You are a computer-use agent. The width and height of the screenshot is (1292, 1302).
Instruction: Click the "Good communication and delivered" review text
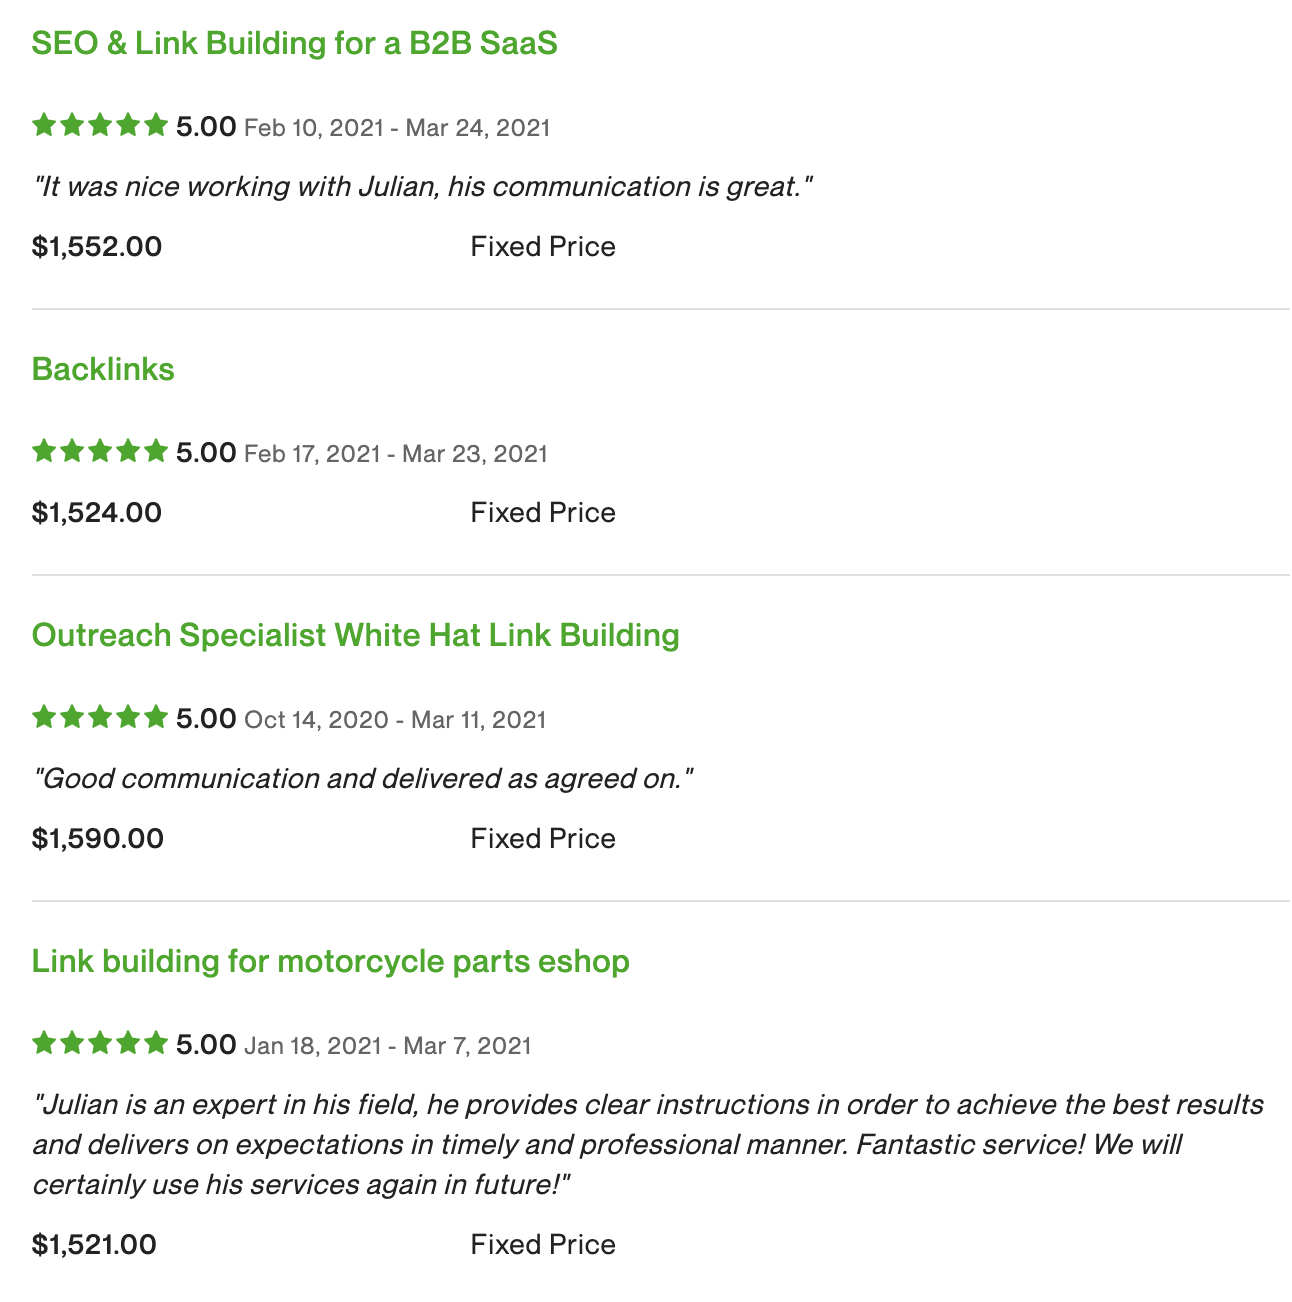(363, 779)
